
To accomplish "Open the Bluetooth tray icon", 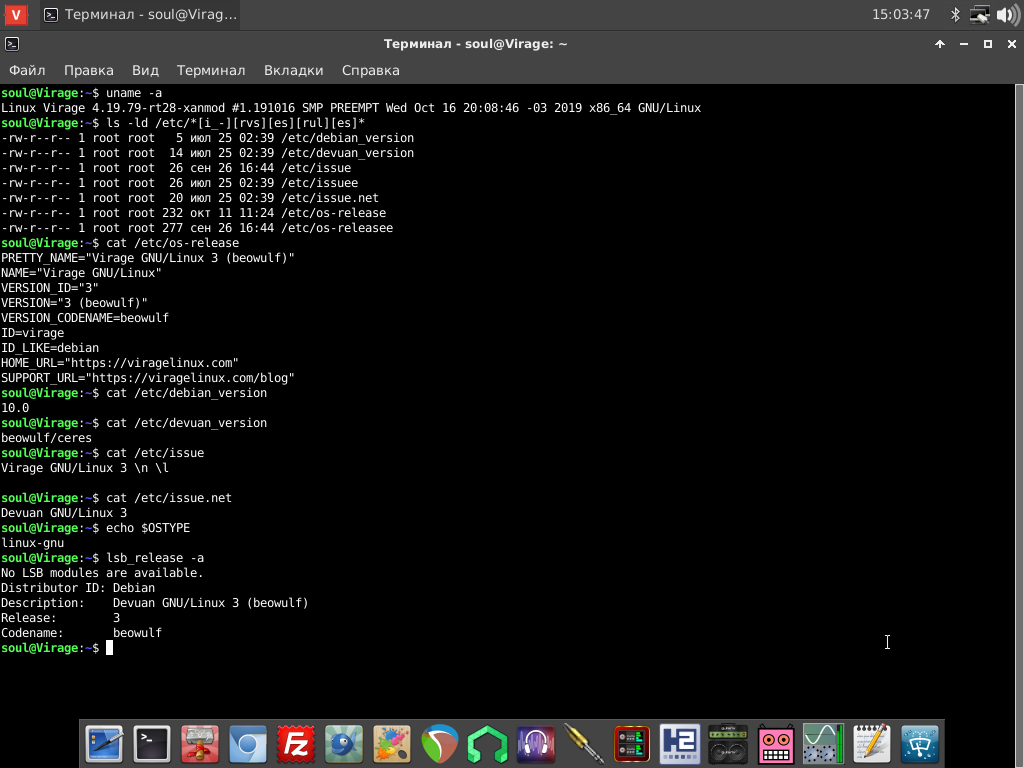I will tap(955, 14).
